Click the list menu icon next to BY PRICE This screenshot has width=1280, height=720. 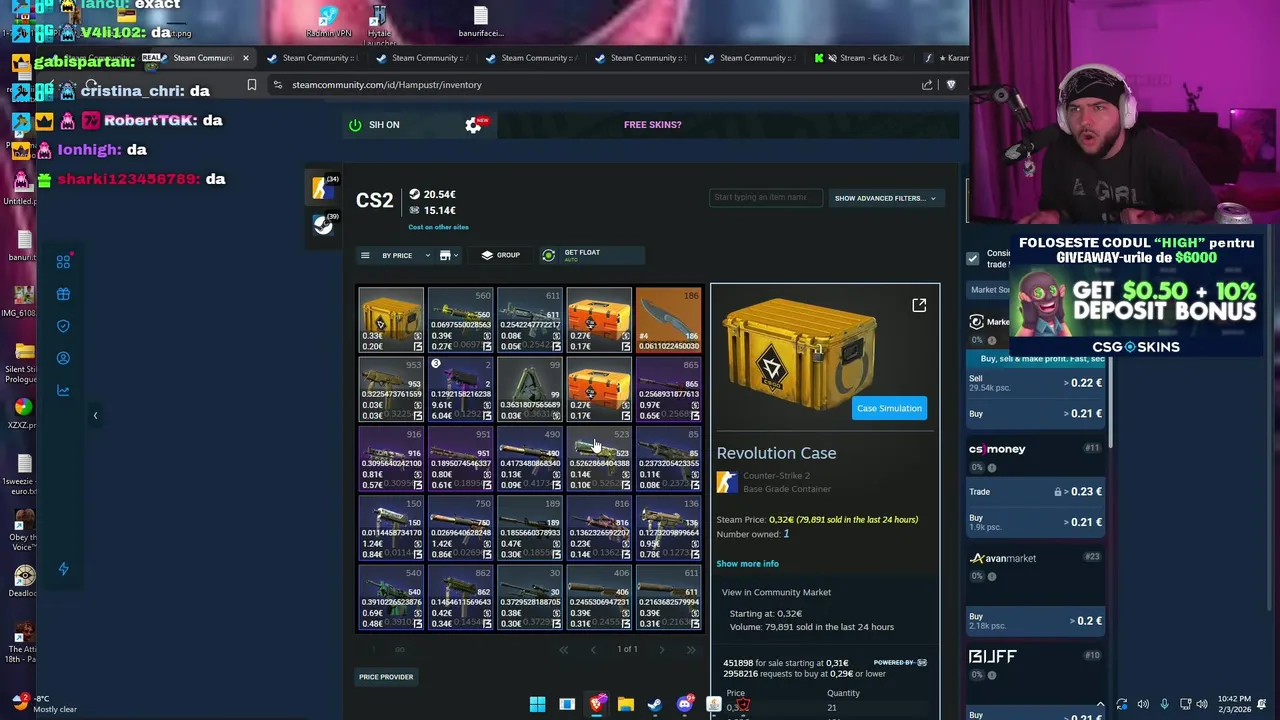[365, 256]
